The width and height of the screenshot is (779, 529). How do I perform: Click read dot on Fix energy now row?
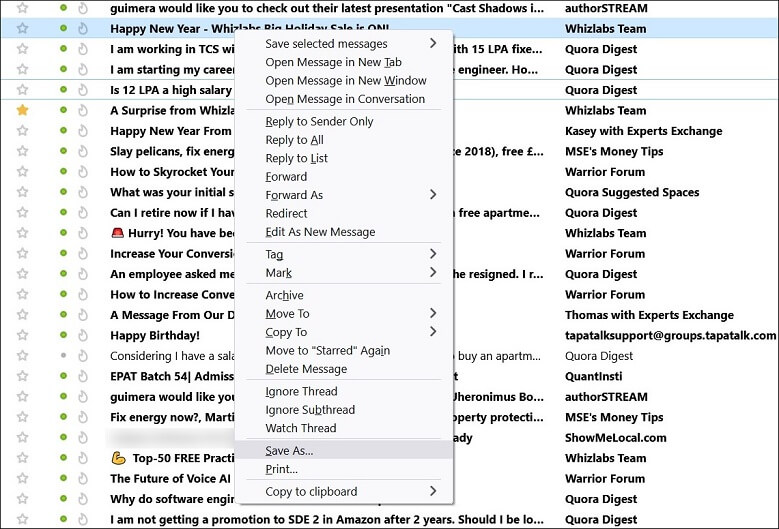pyautogui.click(x=63, y=416)
